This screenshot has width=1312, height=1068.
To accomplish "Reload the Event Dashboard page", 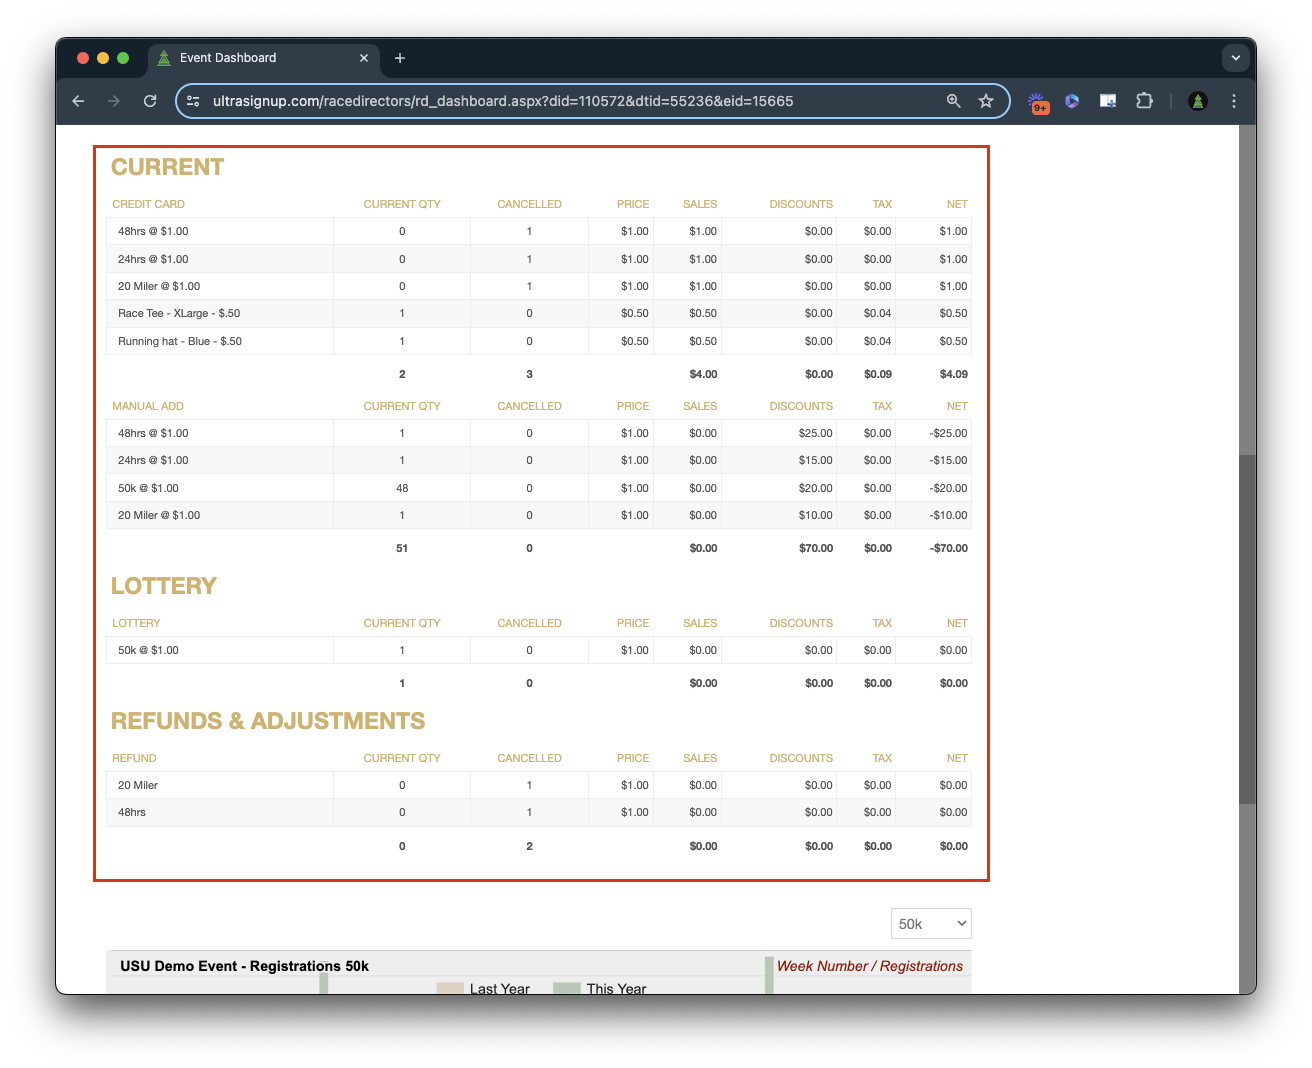I will 150,101.
